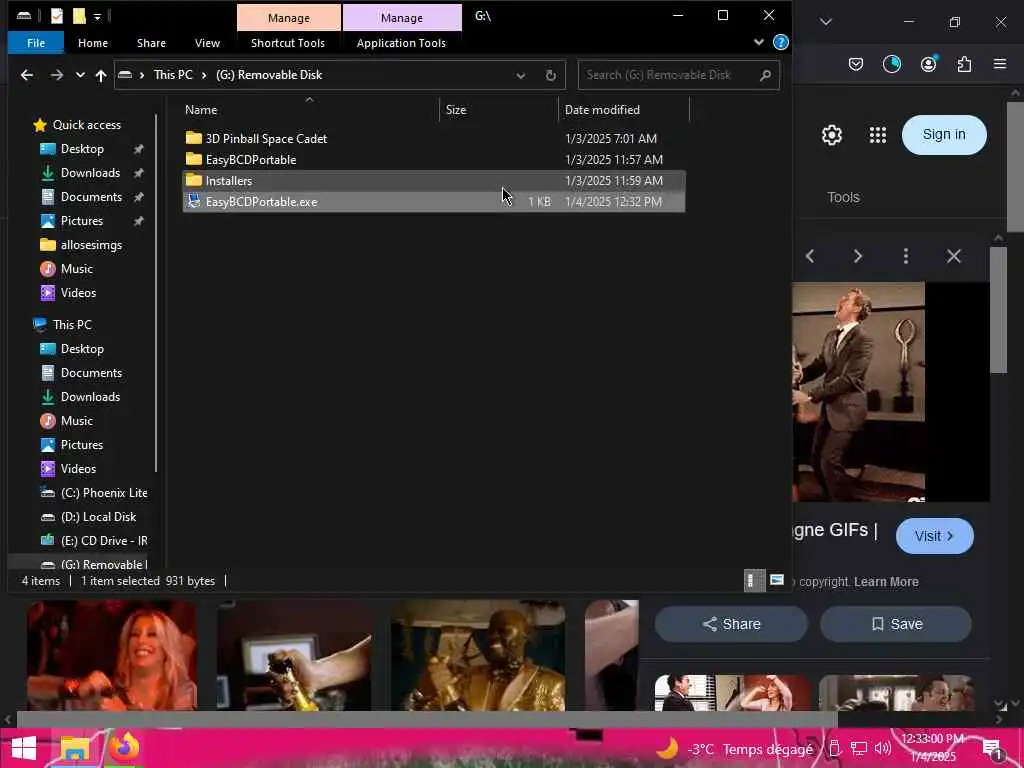1024x768 pixels.
Task: Click the Sign in button in browser
Action: click(944, 135)
